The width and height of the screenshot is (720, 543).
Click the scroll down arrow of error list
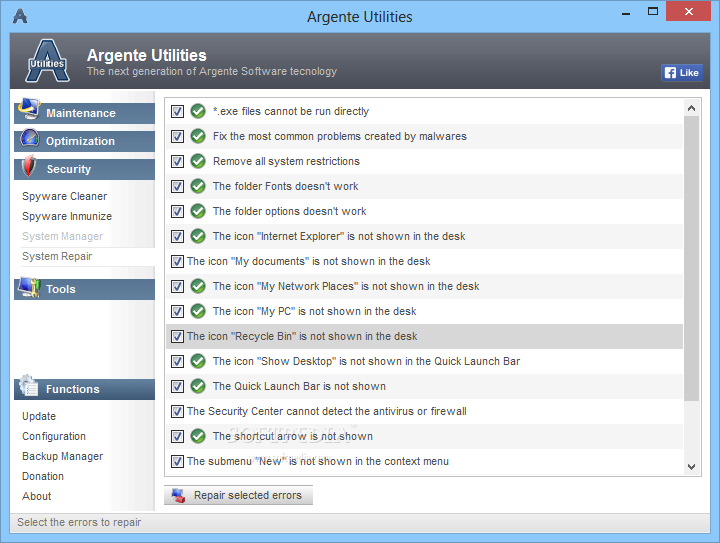pos(692,467)
